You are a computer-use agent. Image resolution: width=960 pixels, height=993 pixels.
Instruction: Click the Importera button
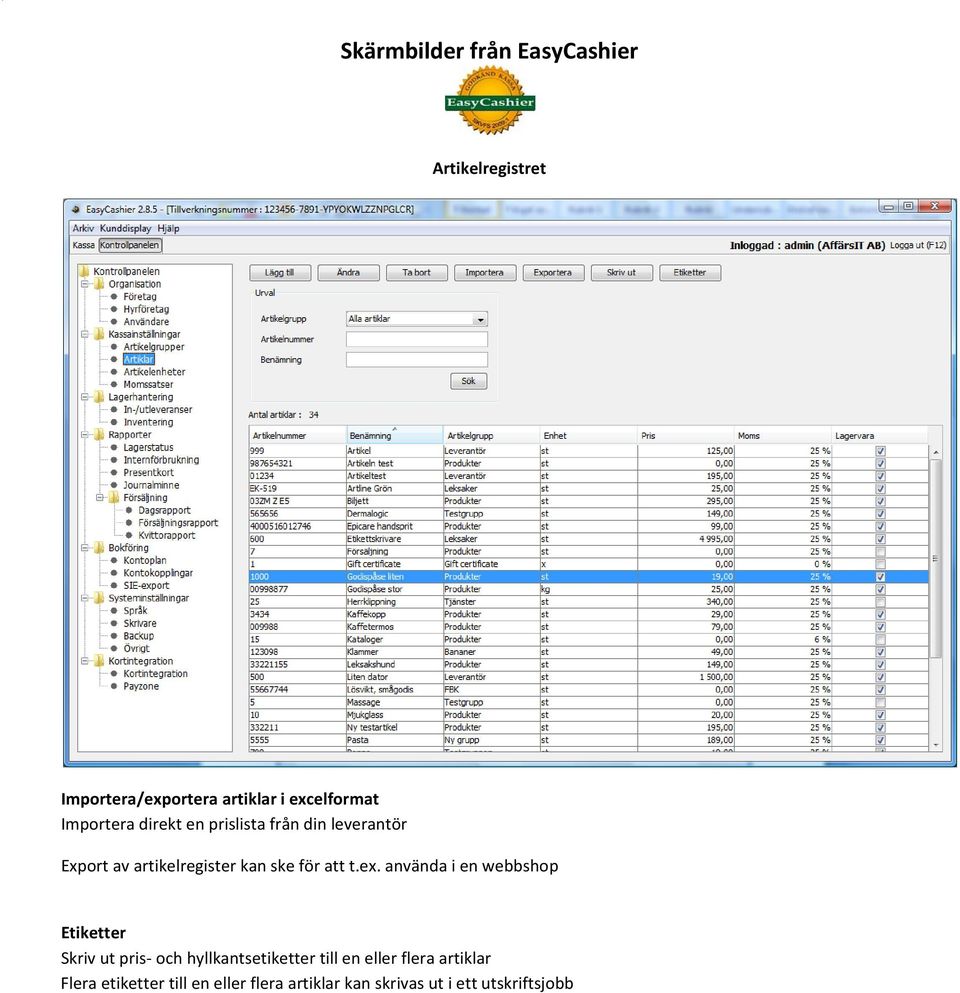[484, 273]
